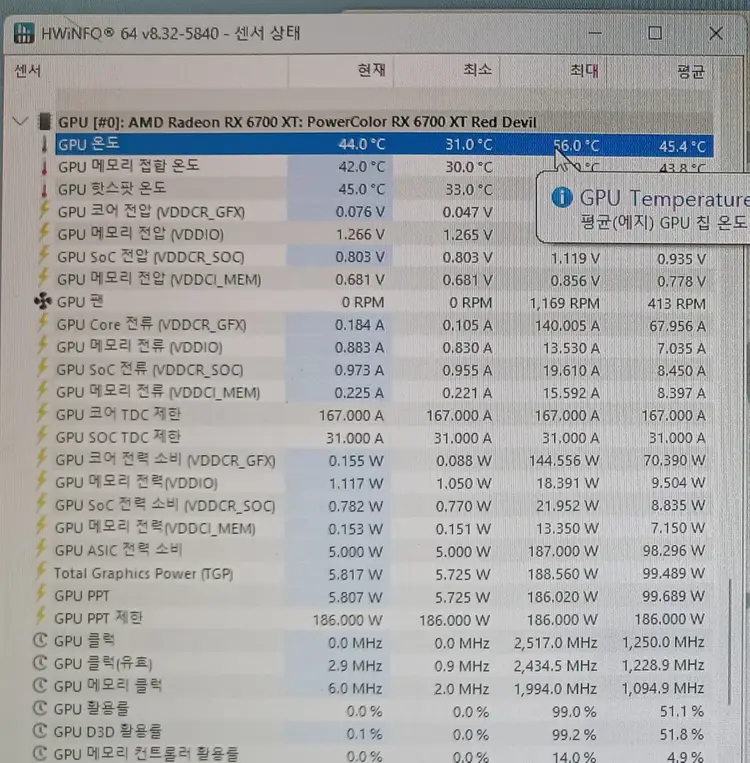Click the 51.1 % average GPU utilization value

(x=682, y=711)
